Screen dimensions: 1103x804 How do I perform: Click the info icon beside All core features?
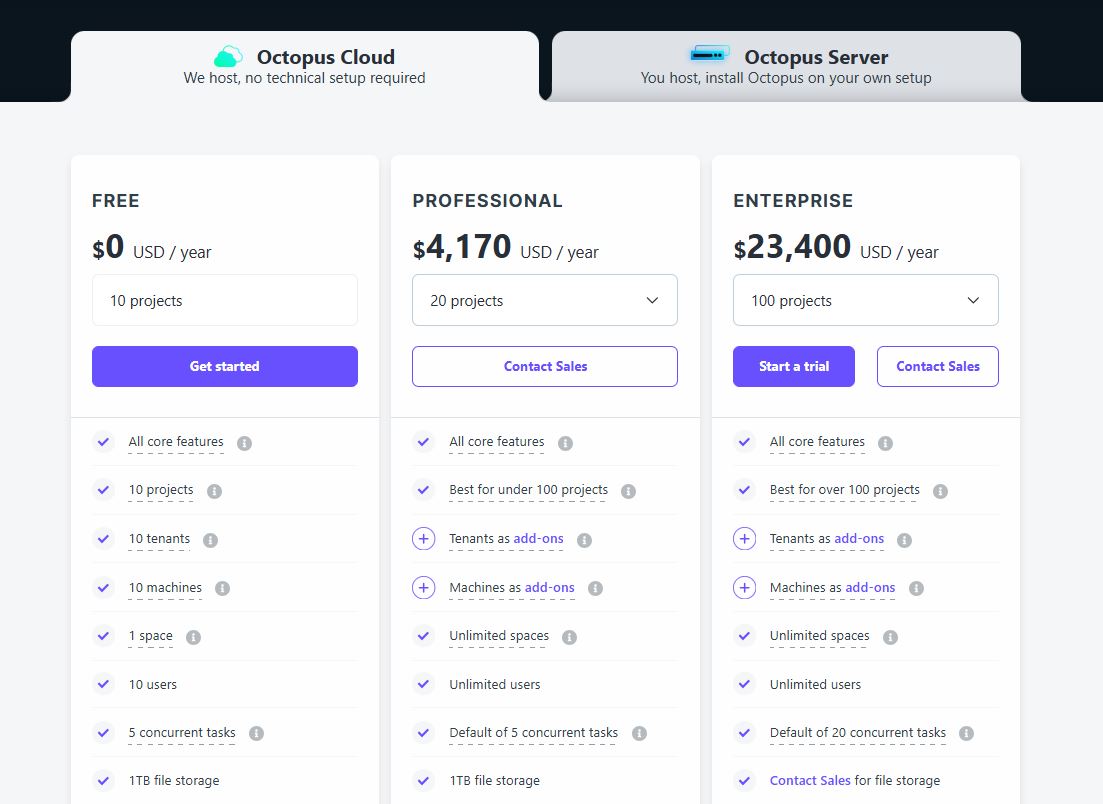click(x=245, y=443)
